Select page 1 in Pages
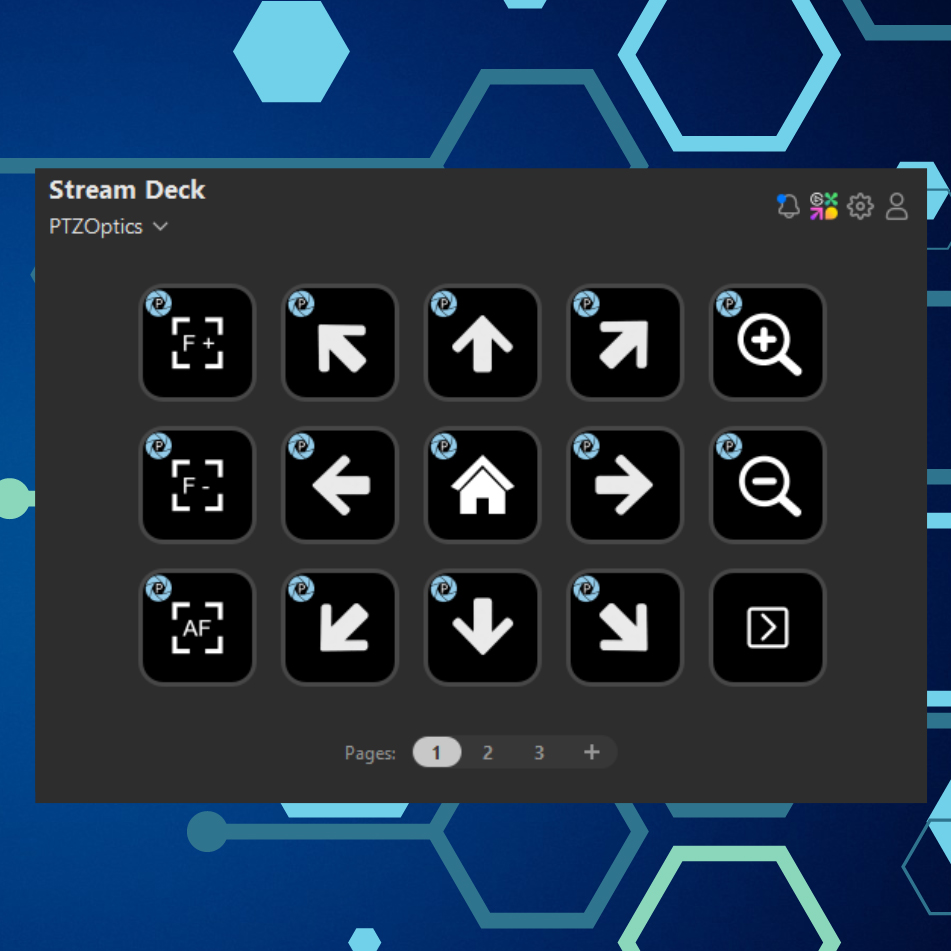Image resolution: width=951 pixels, height=951 pixels. pyautogui.click(x=437, y=753)
